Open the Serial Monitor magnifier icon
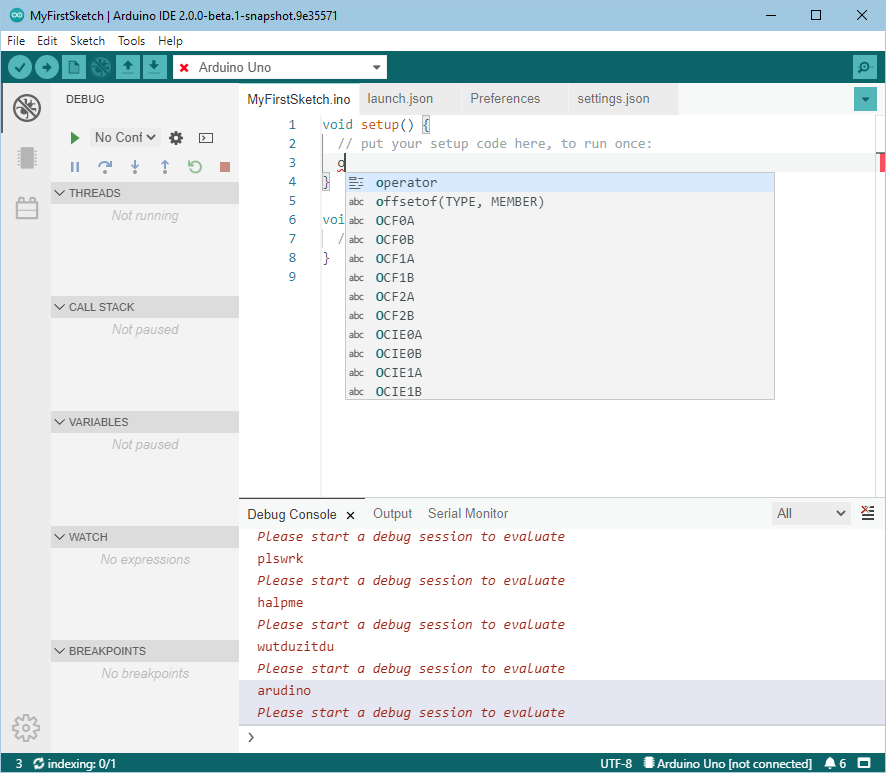886x773 pixels. pyautogui.click(x=865, y=67)
